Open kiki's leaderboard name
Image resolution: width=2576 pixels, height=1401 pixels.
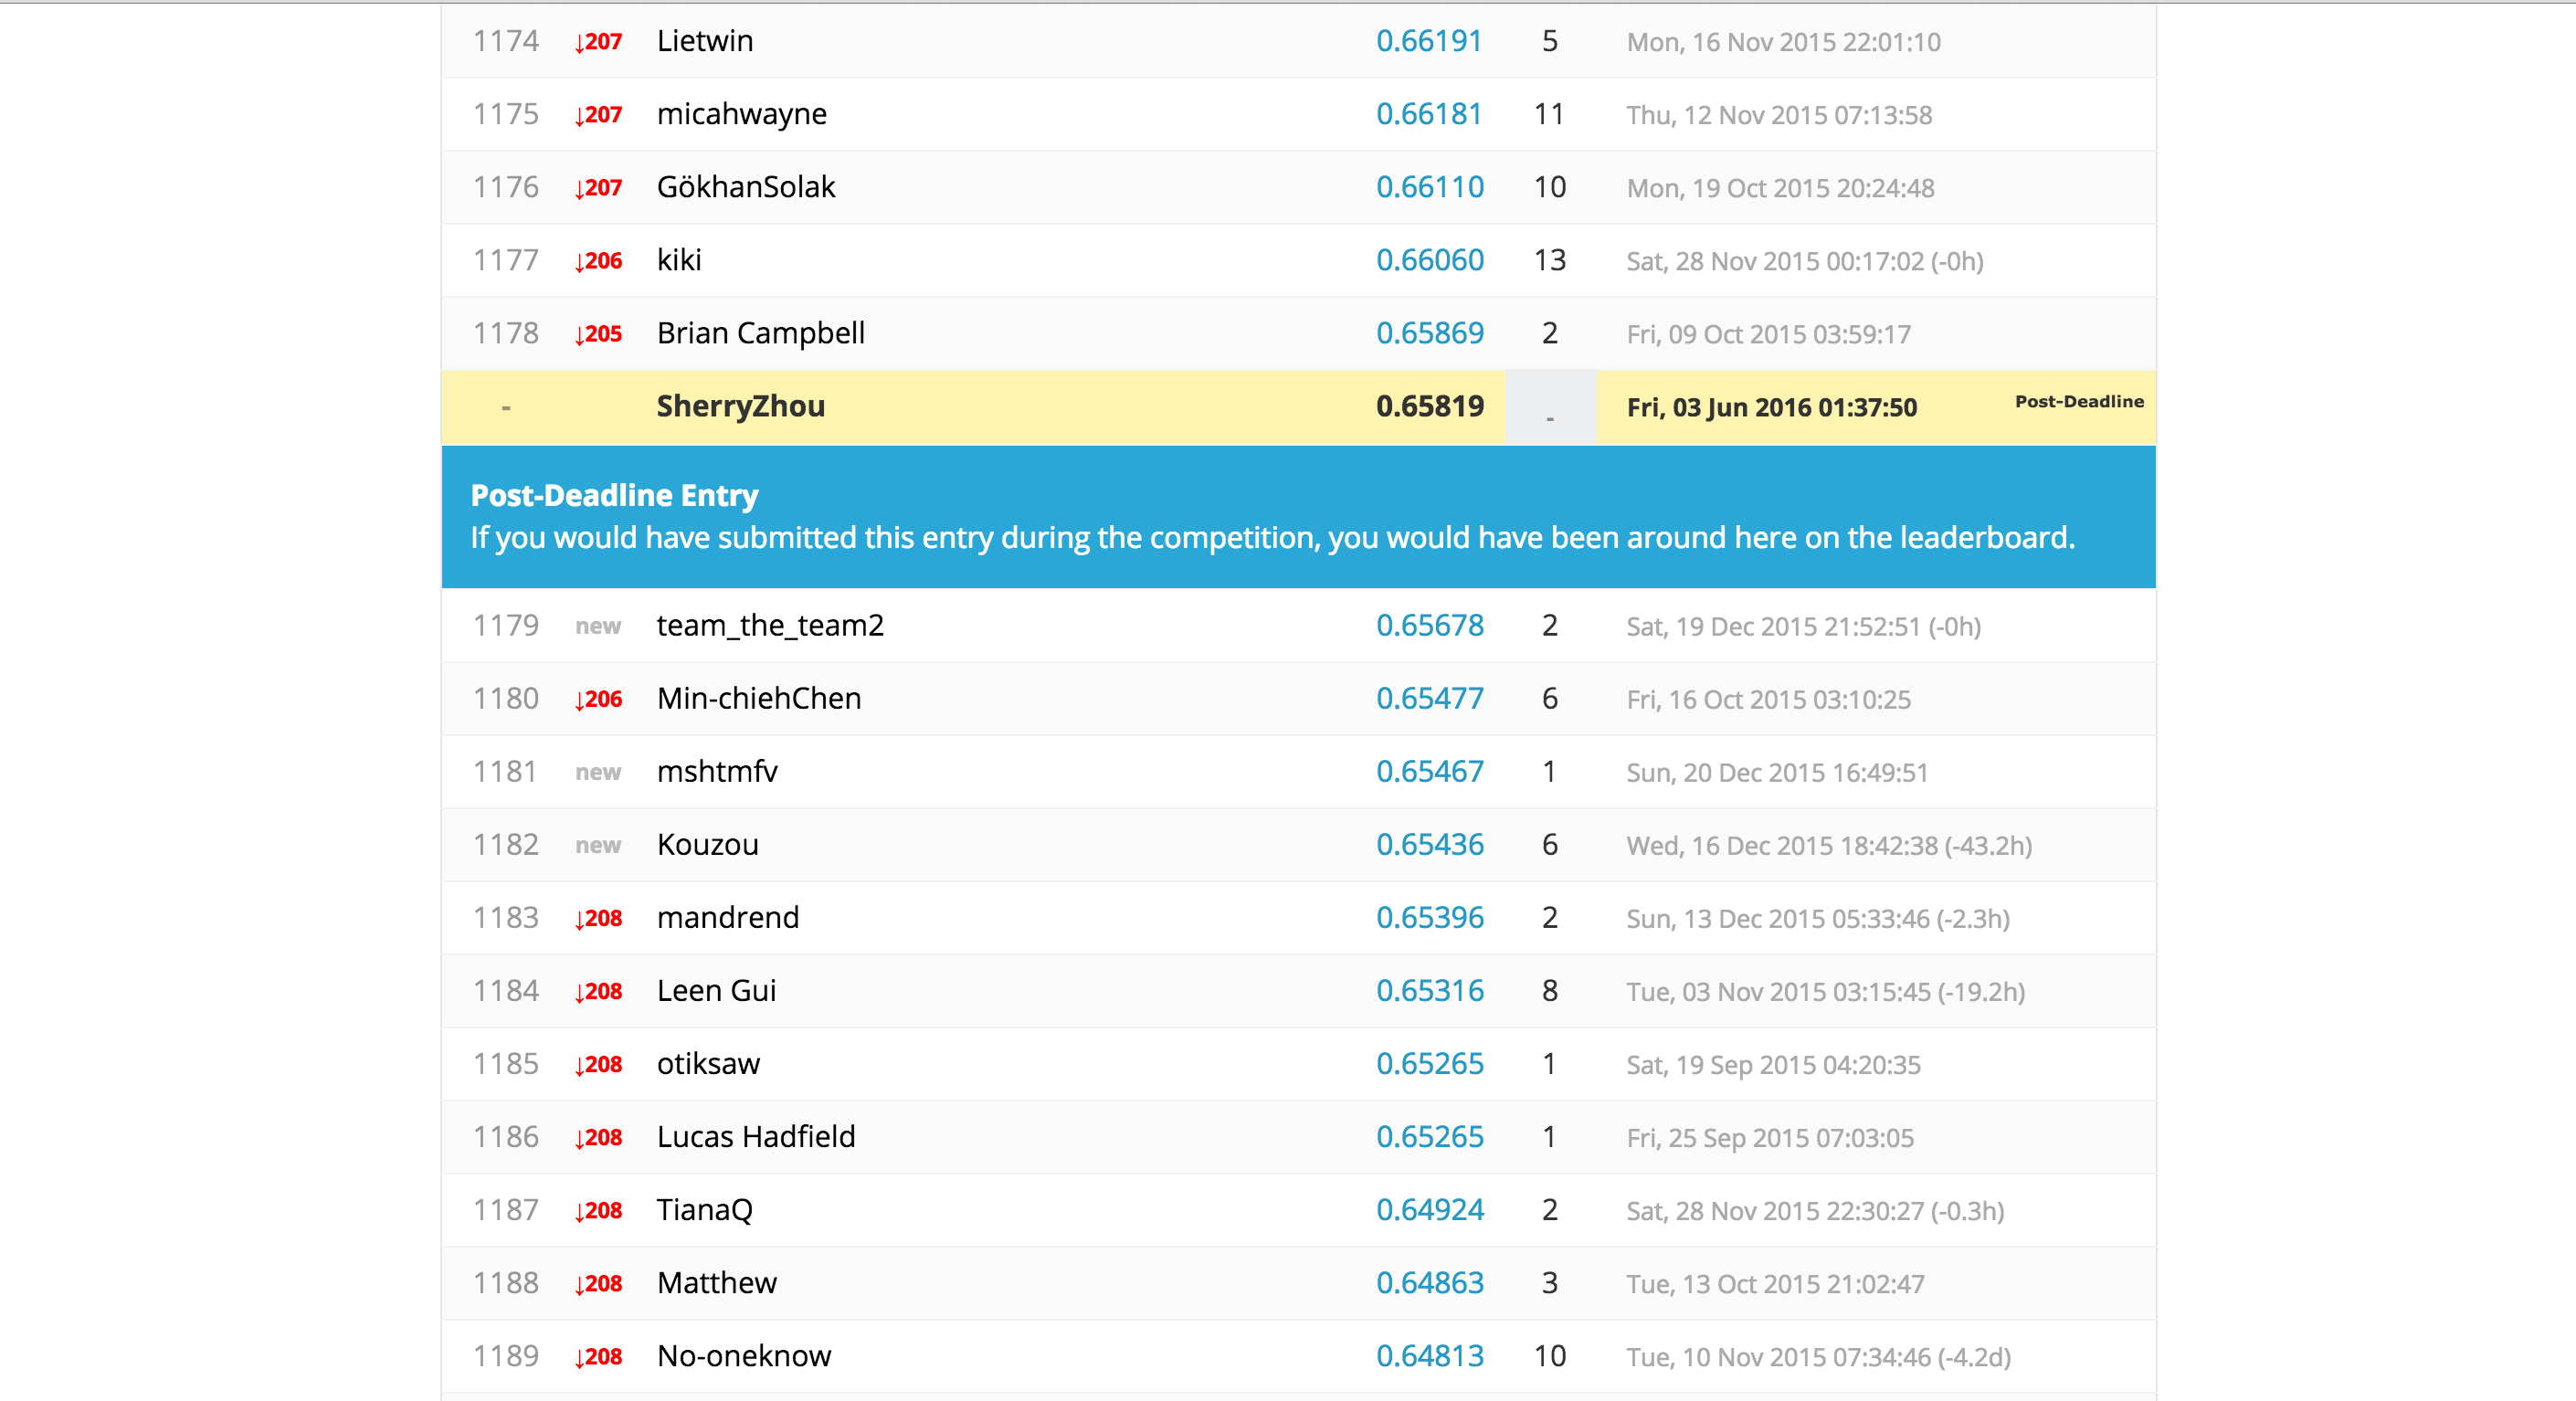[679, 260]
